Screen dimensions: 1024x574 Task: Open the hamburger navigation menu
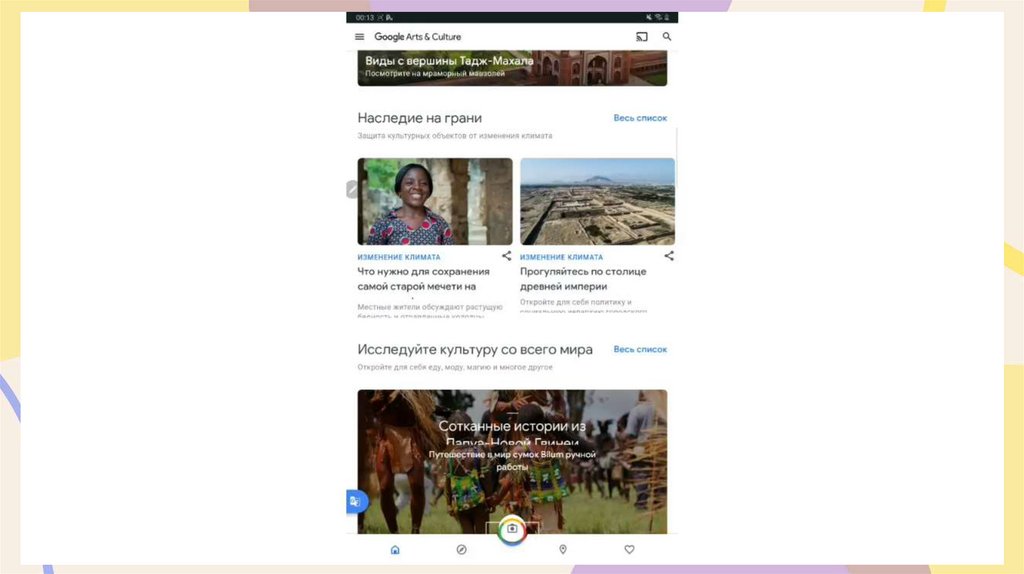click(x=359, y=37)
